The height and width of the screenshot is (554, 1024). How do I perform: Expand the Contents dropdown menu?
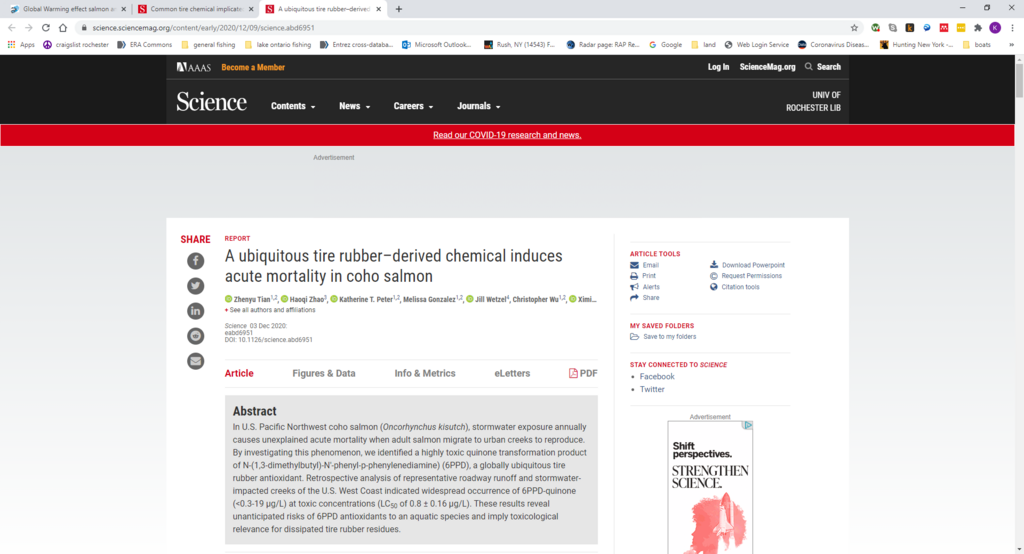coord(293,106)
